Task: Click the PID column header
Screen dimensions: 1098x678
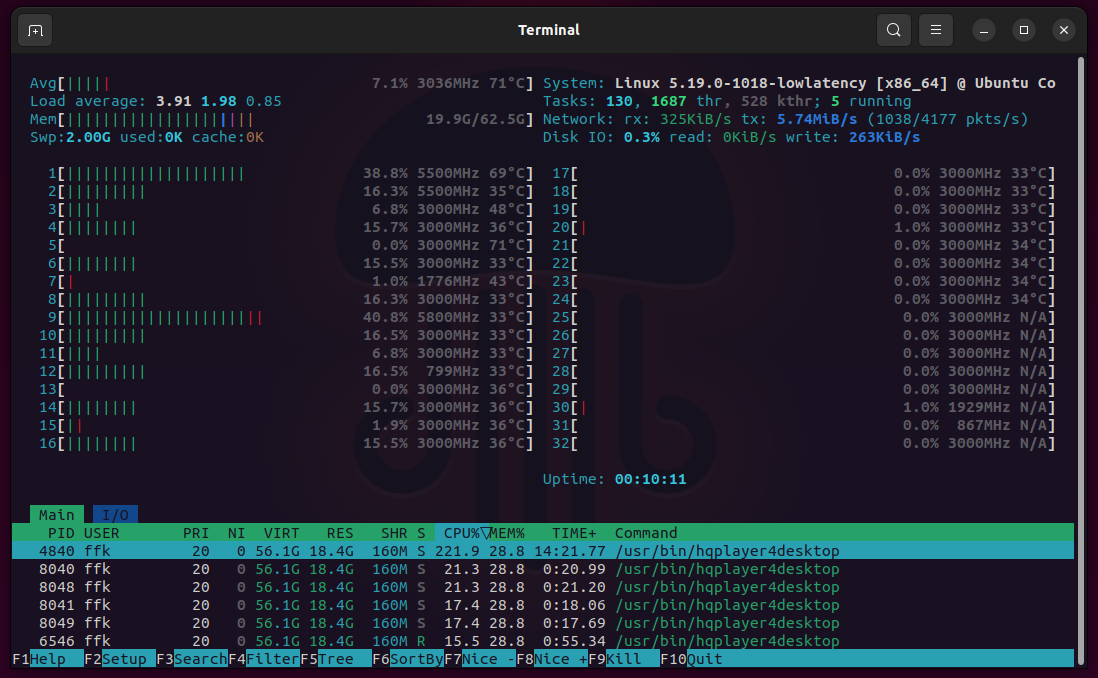Action: pyautogui.click(x=61, y=533)
